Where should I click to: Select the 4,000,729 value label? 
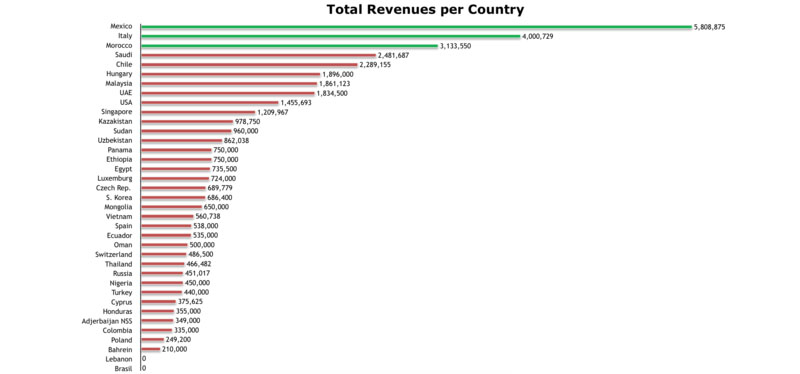coord(537,36)
